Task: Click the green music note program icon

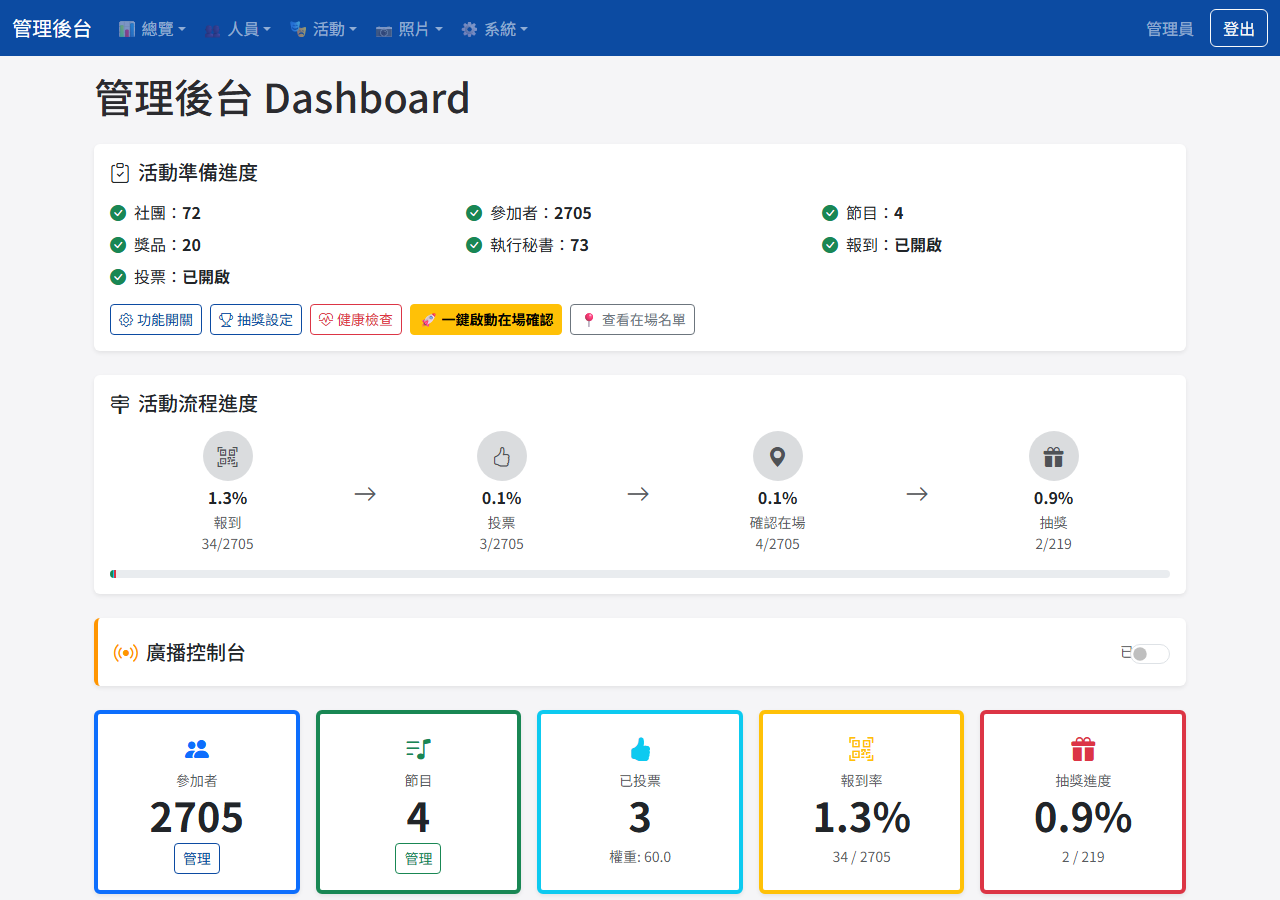Action: click(x=418, y=749)
